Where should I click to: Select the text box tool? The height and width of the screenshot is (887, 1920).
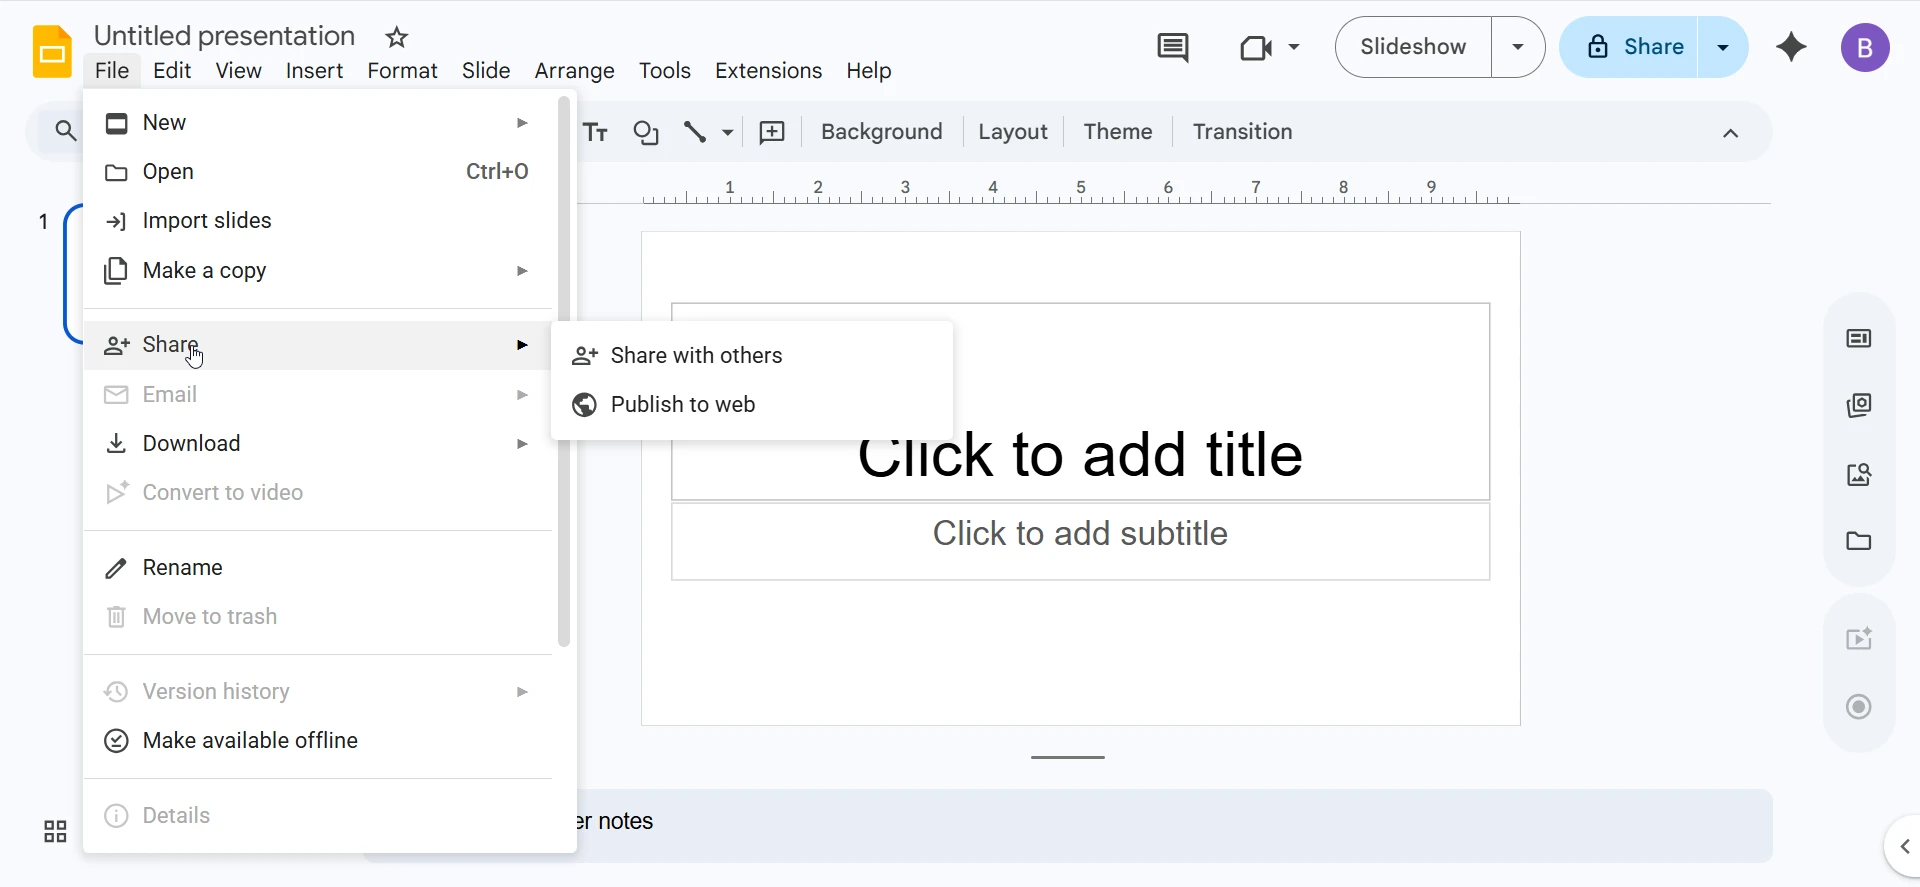(596, 132)
